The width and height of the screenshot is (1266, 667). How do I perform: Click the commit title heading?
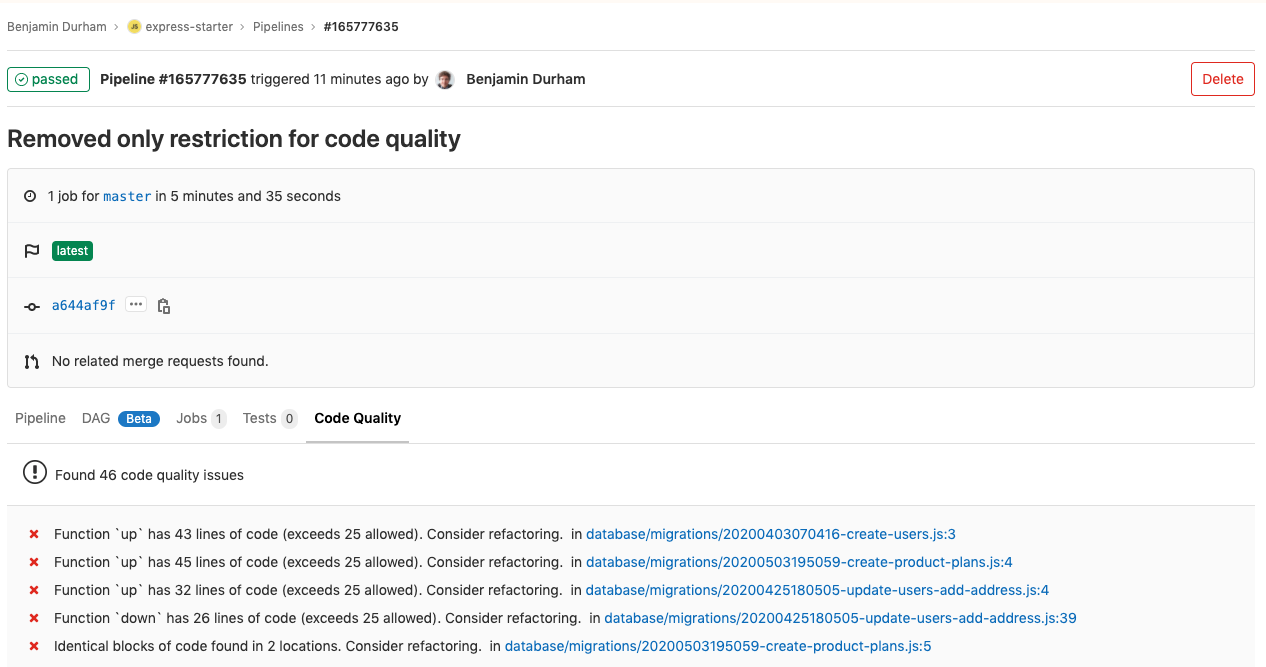tap(234, 139)
